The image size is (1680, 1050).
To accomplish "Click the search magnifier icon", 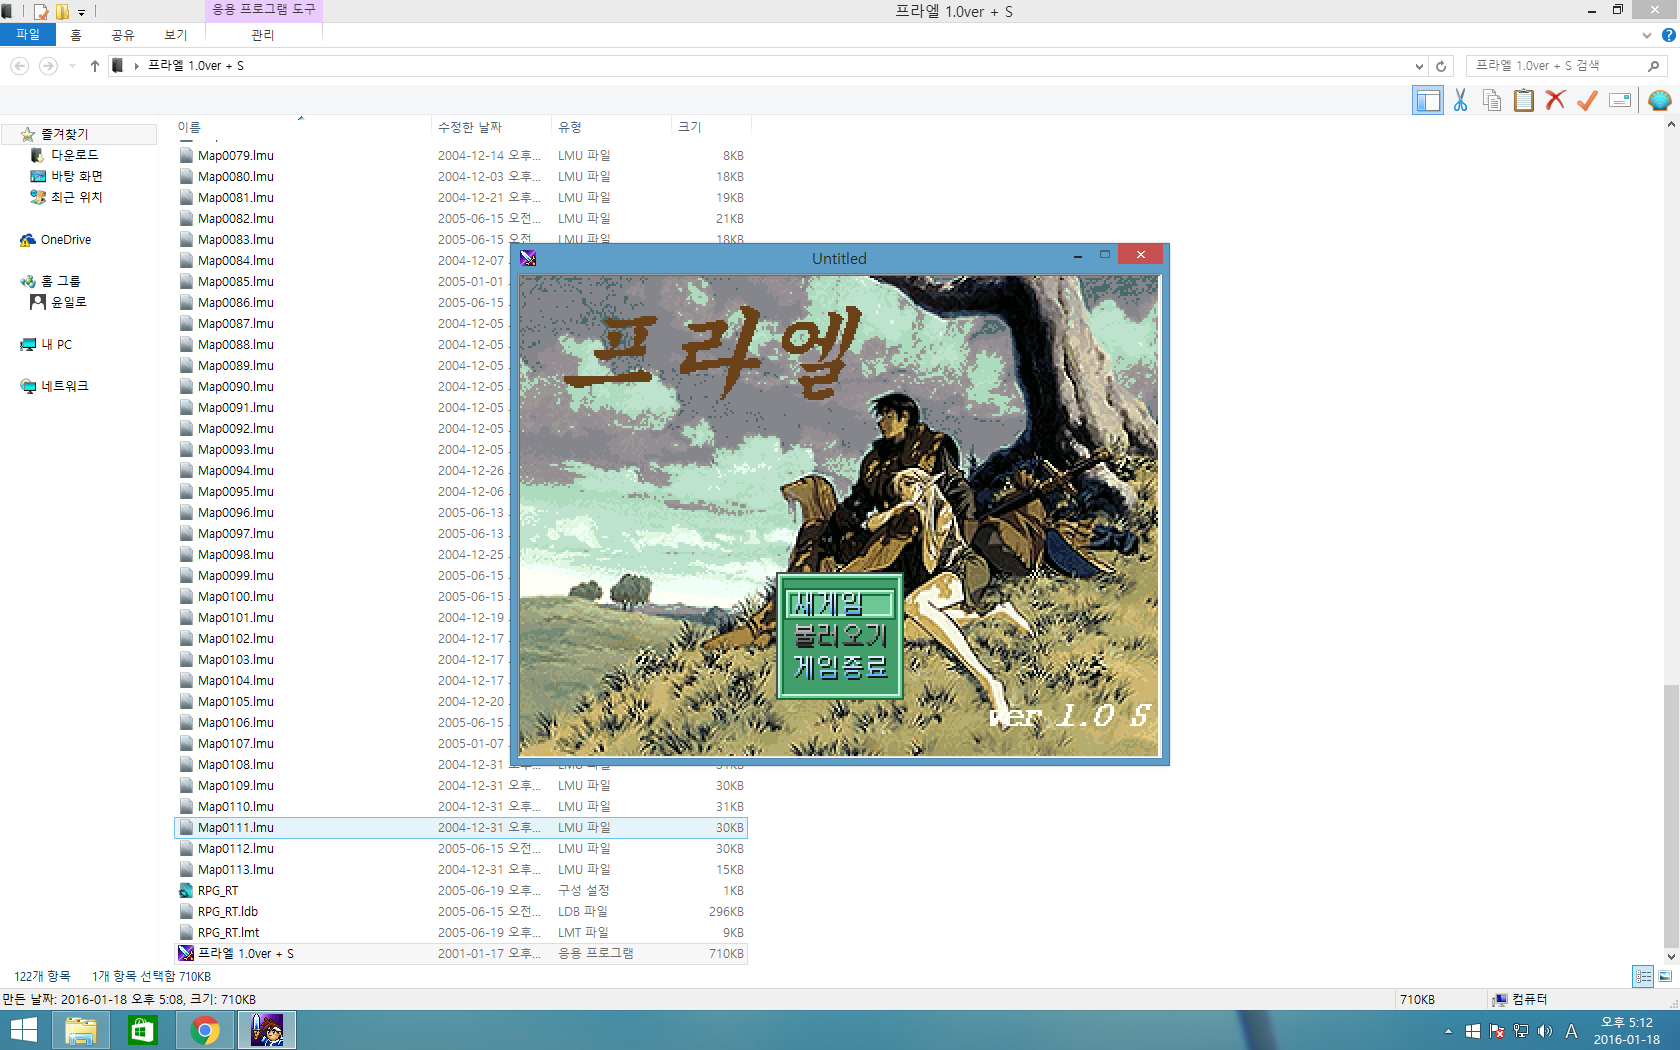I will click(x=1653, y=66).
